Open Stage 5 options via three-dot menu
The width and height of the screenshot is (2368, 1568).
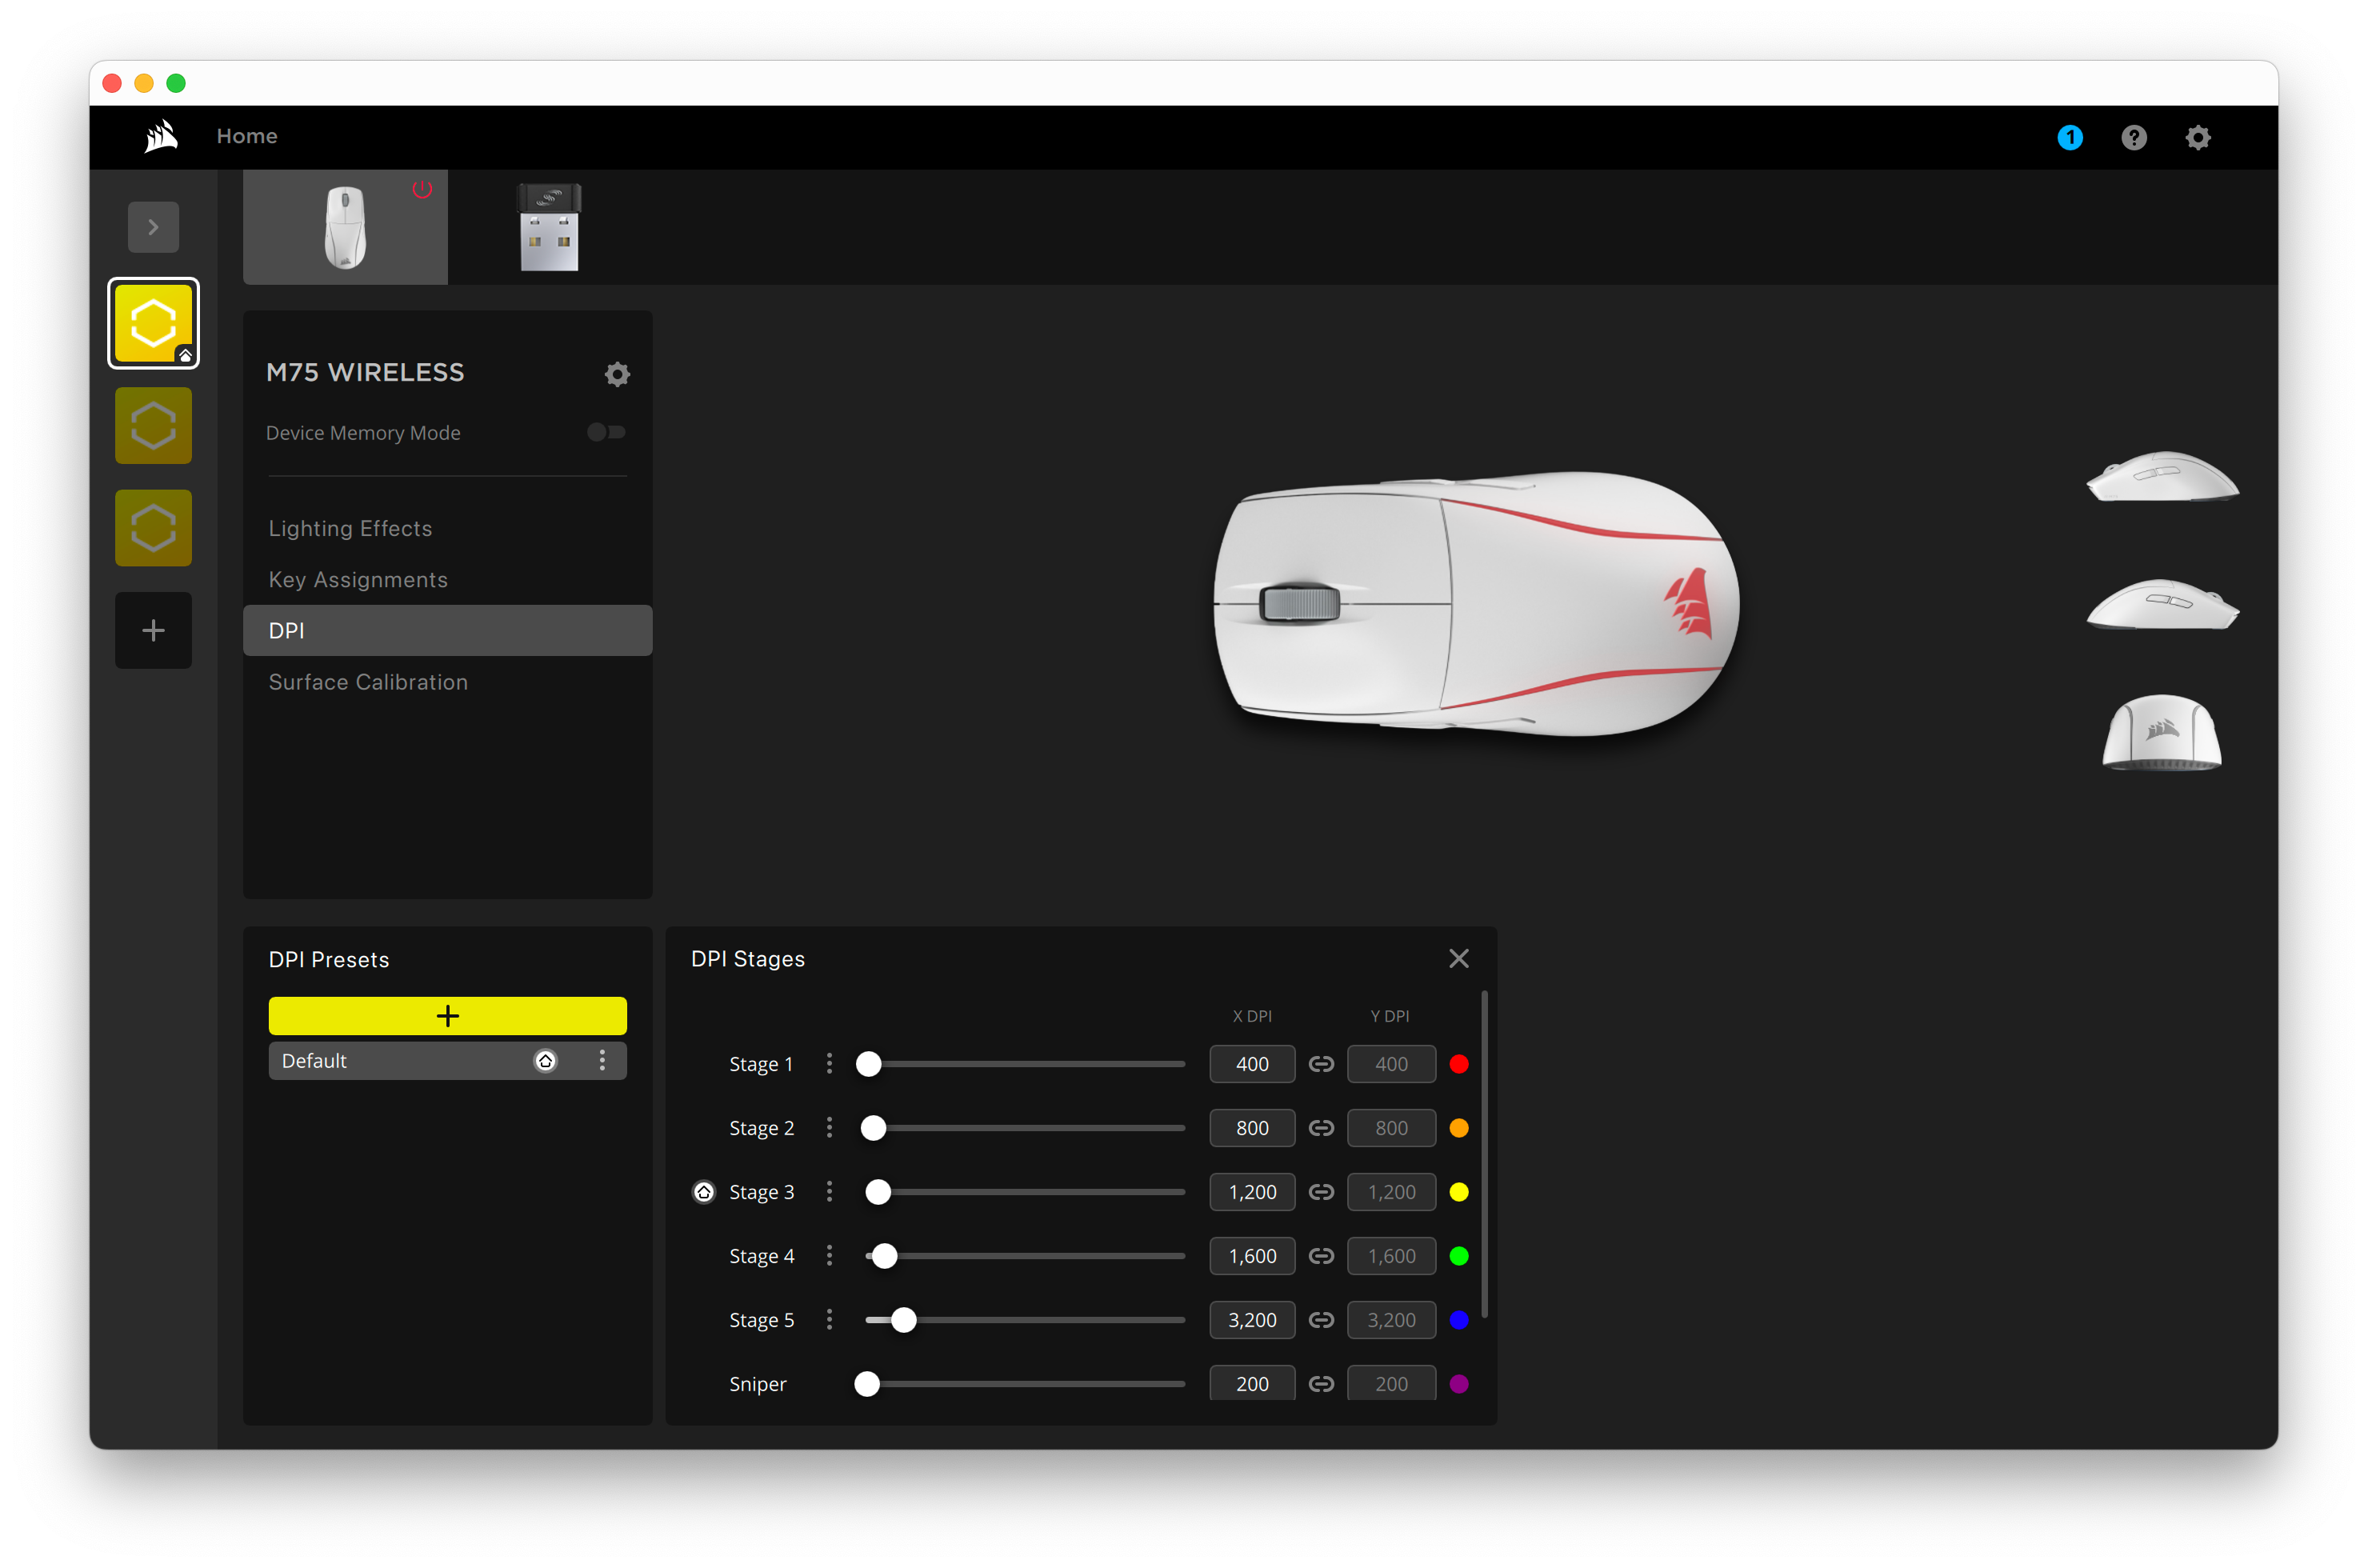(829, 1319)
